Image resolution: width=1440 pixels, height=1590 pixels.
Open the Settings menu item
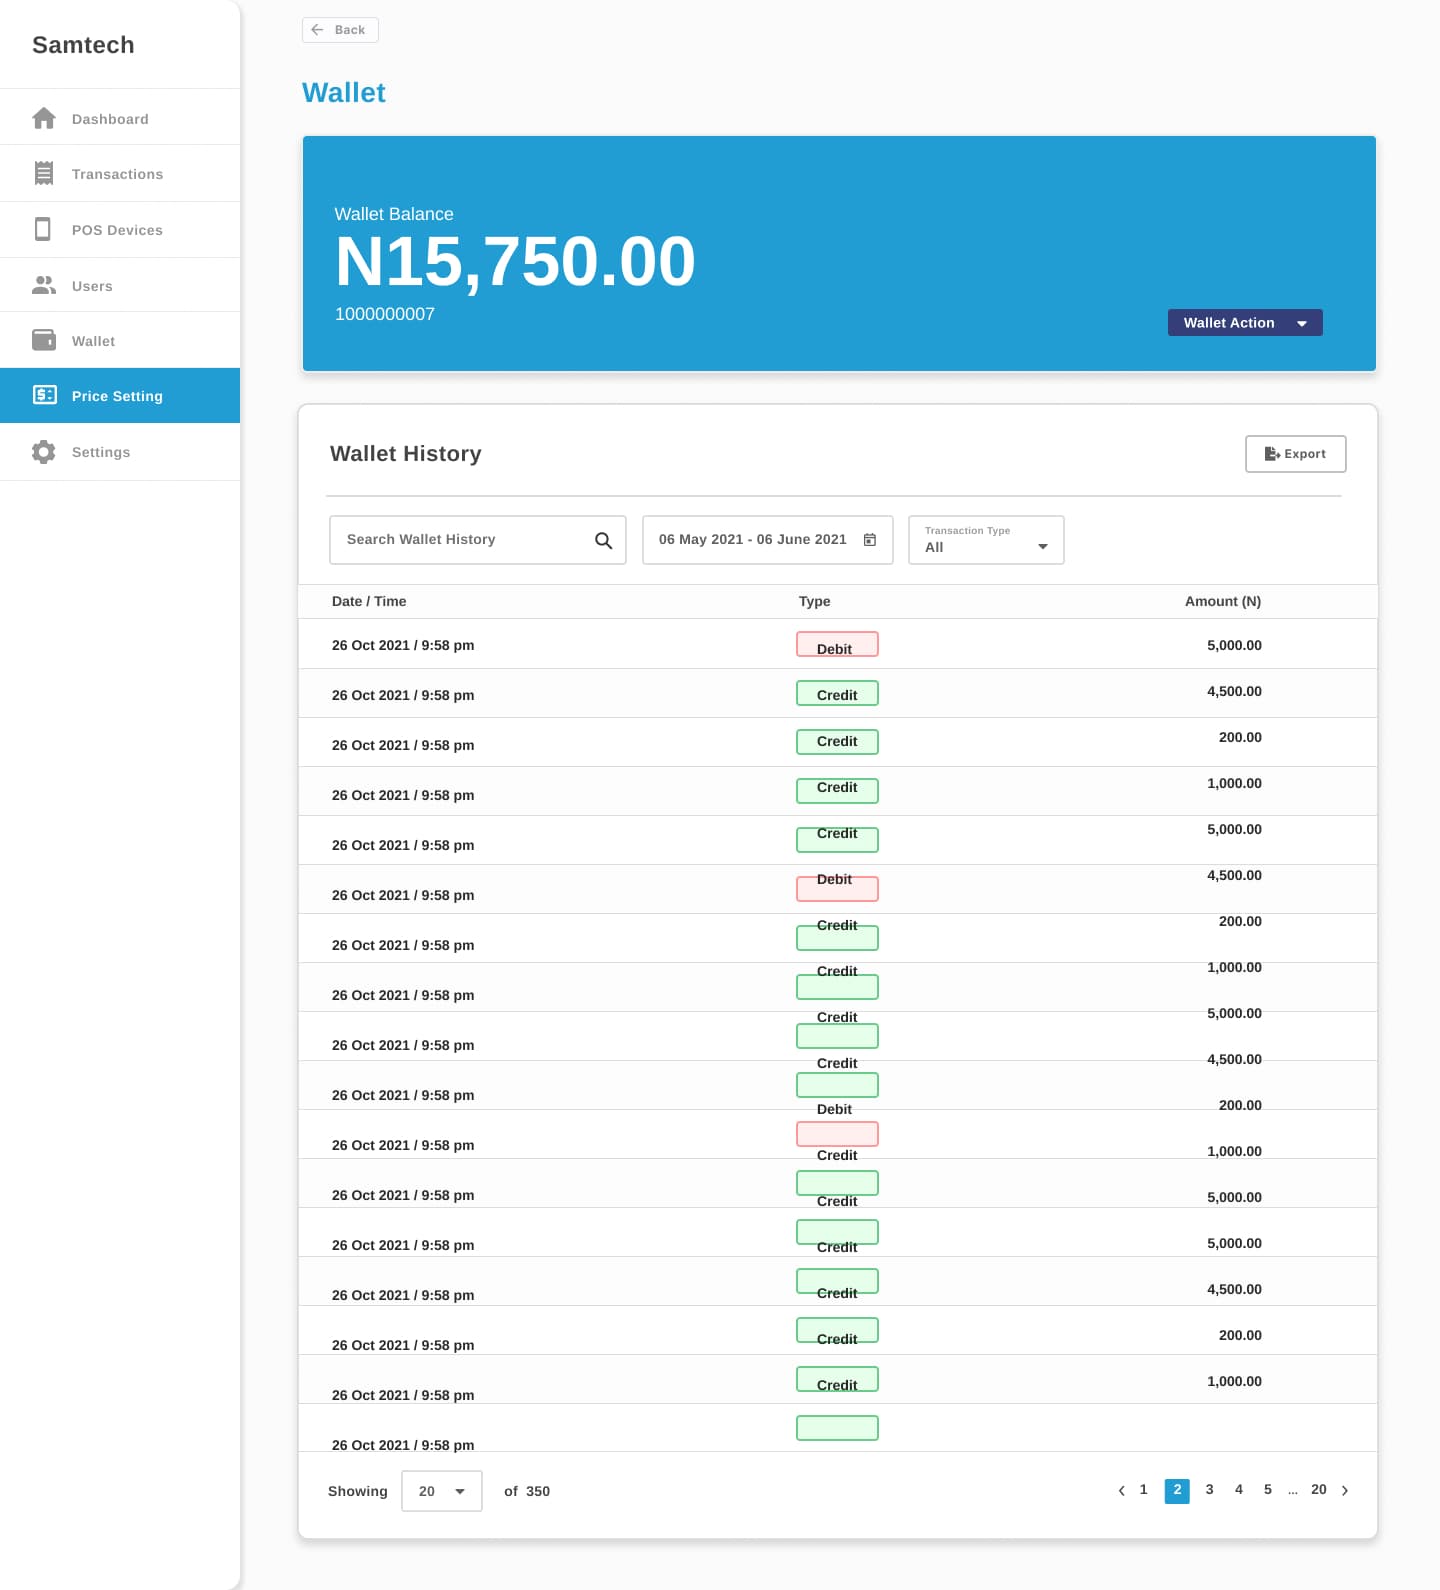pos(120,452)
